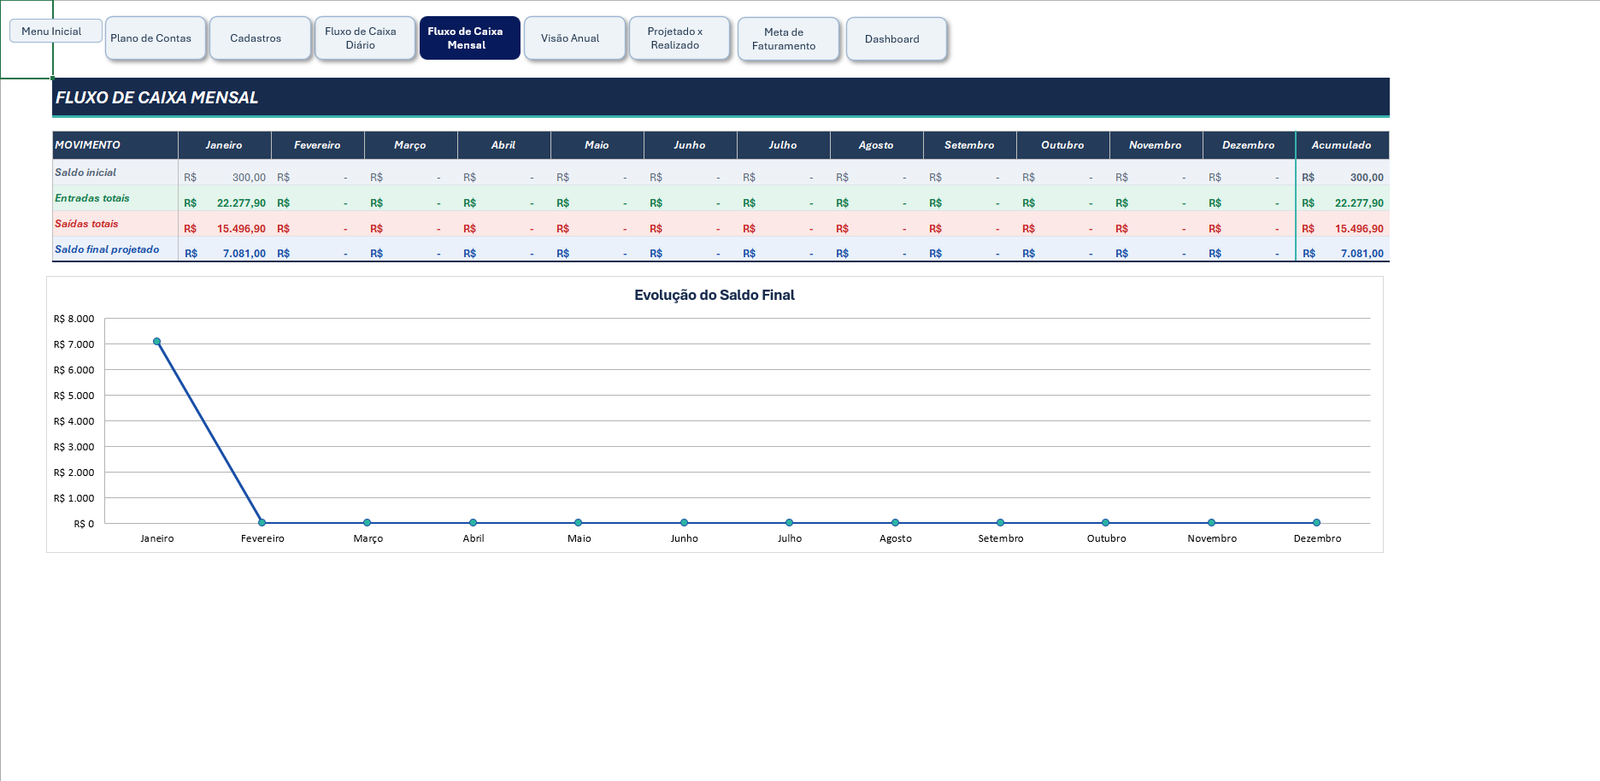
Task: Select the Abril label on the chart axis
Action: click(x=473, y=538)
